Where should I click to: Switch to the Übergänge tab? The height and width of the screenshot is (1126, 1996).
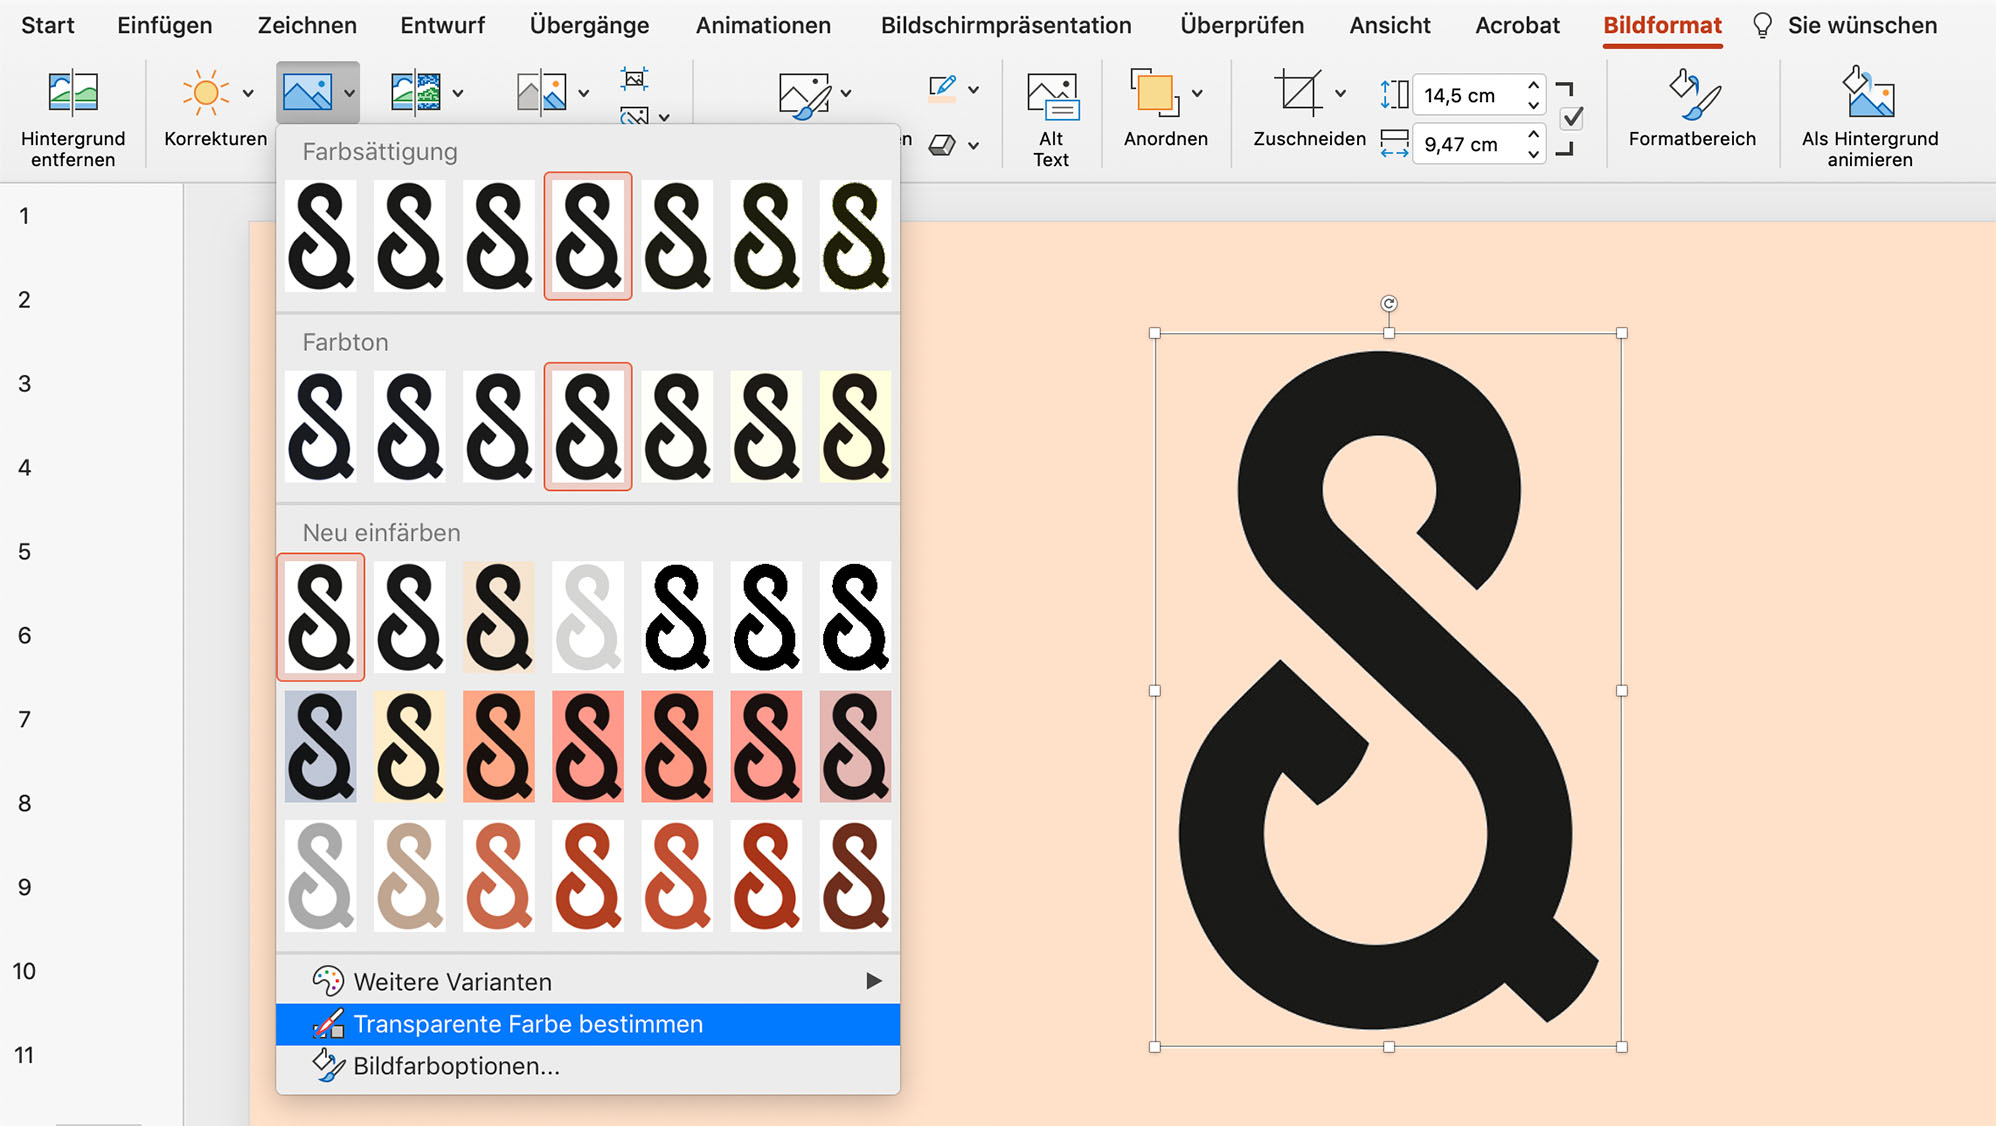[x=589, y=26]
